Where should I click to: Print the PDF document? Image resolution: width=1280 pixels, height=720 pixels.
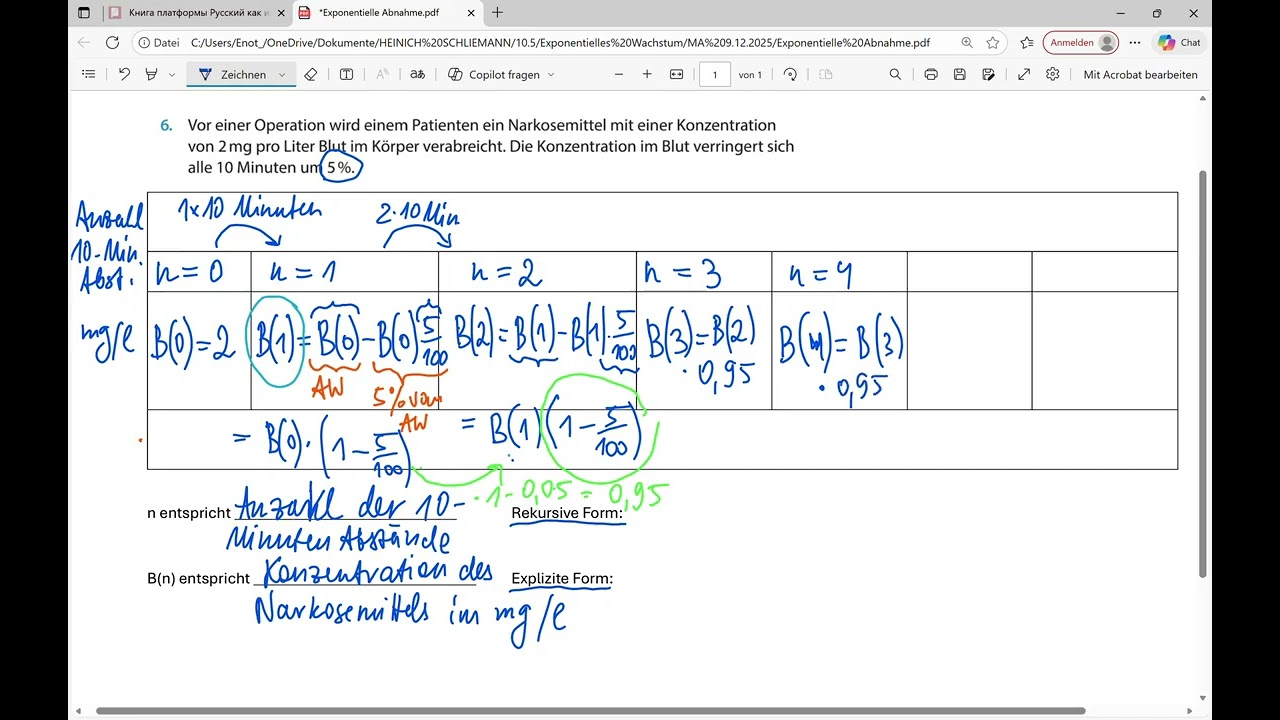[931, 74]
